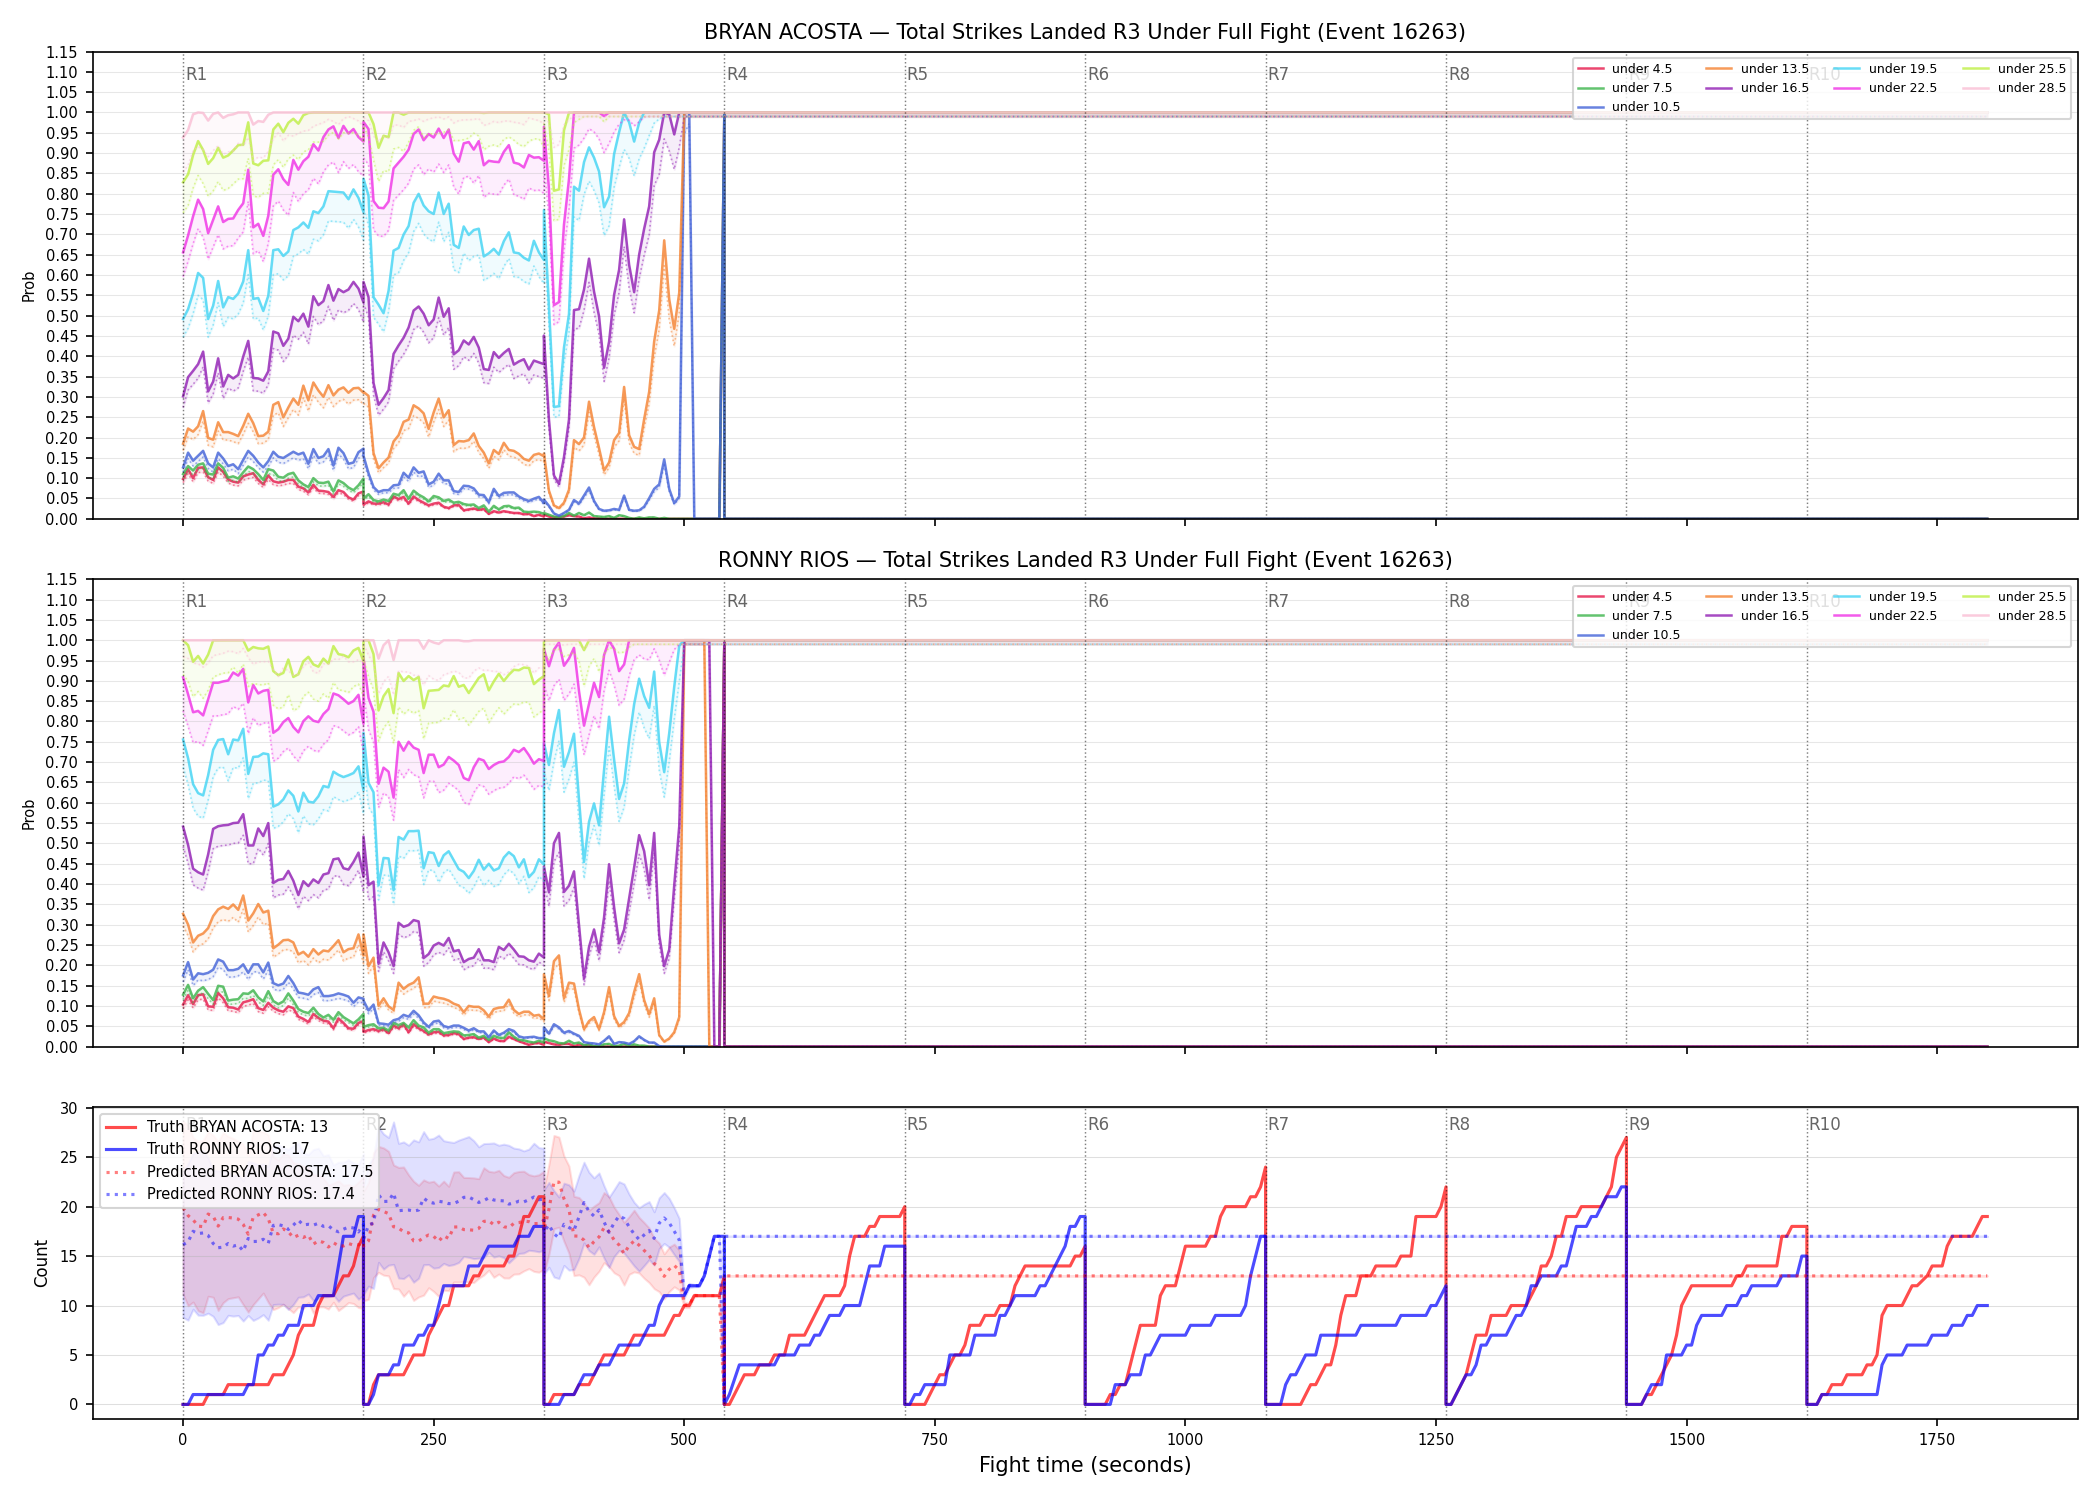Click 'under 19.5' legend entry in Ronny Rios chart

1885,597
